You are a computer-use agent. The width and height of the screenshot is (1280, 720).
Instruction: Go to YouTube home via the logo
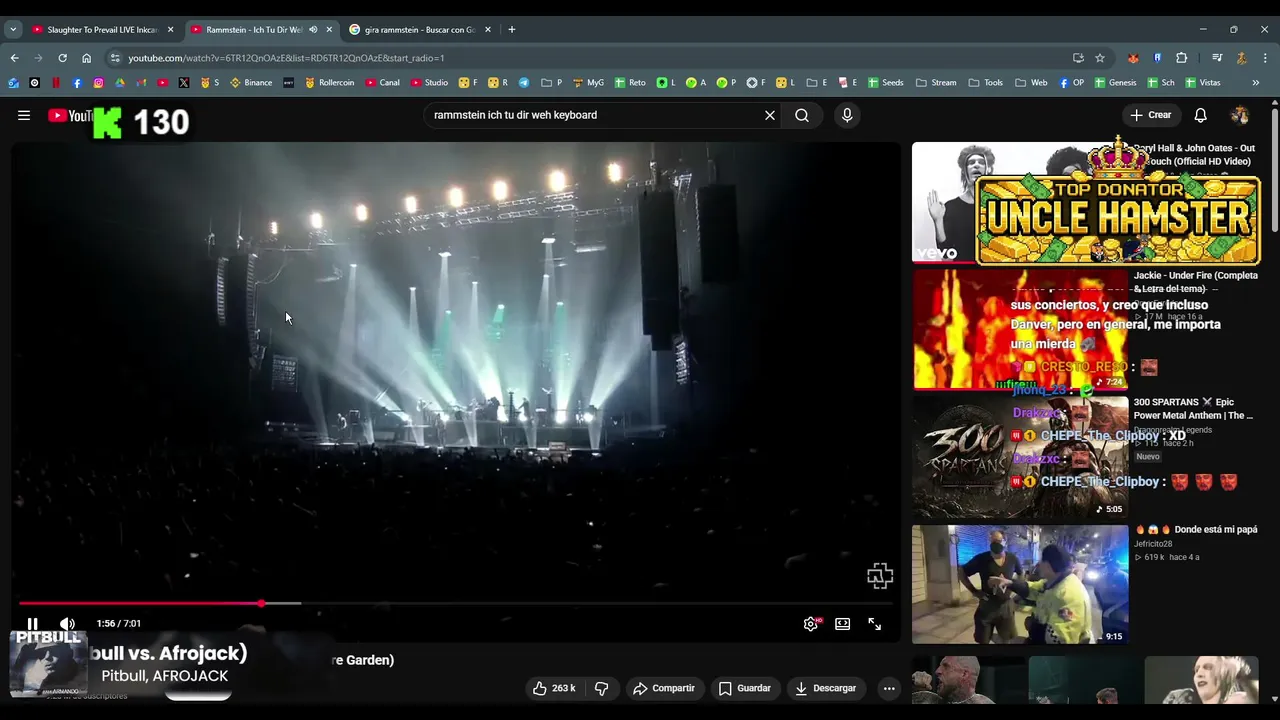click(x=70, y=116)
